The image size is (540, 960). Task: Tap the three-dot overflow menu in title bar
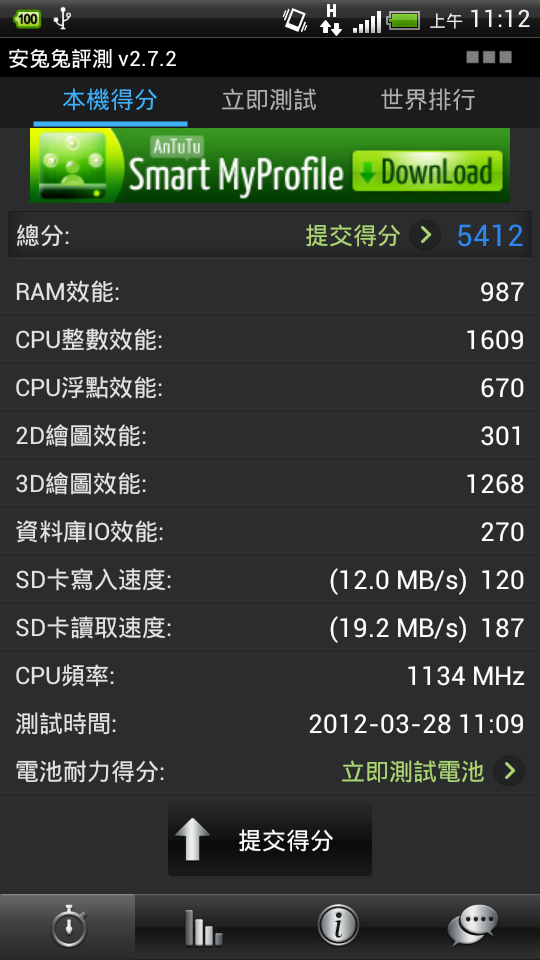coord(489,58)
